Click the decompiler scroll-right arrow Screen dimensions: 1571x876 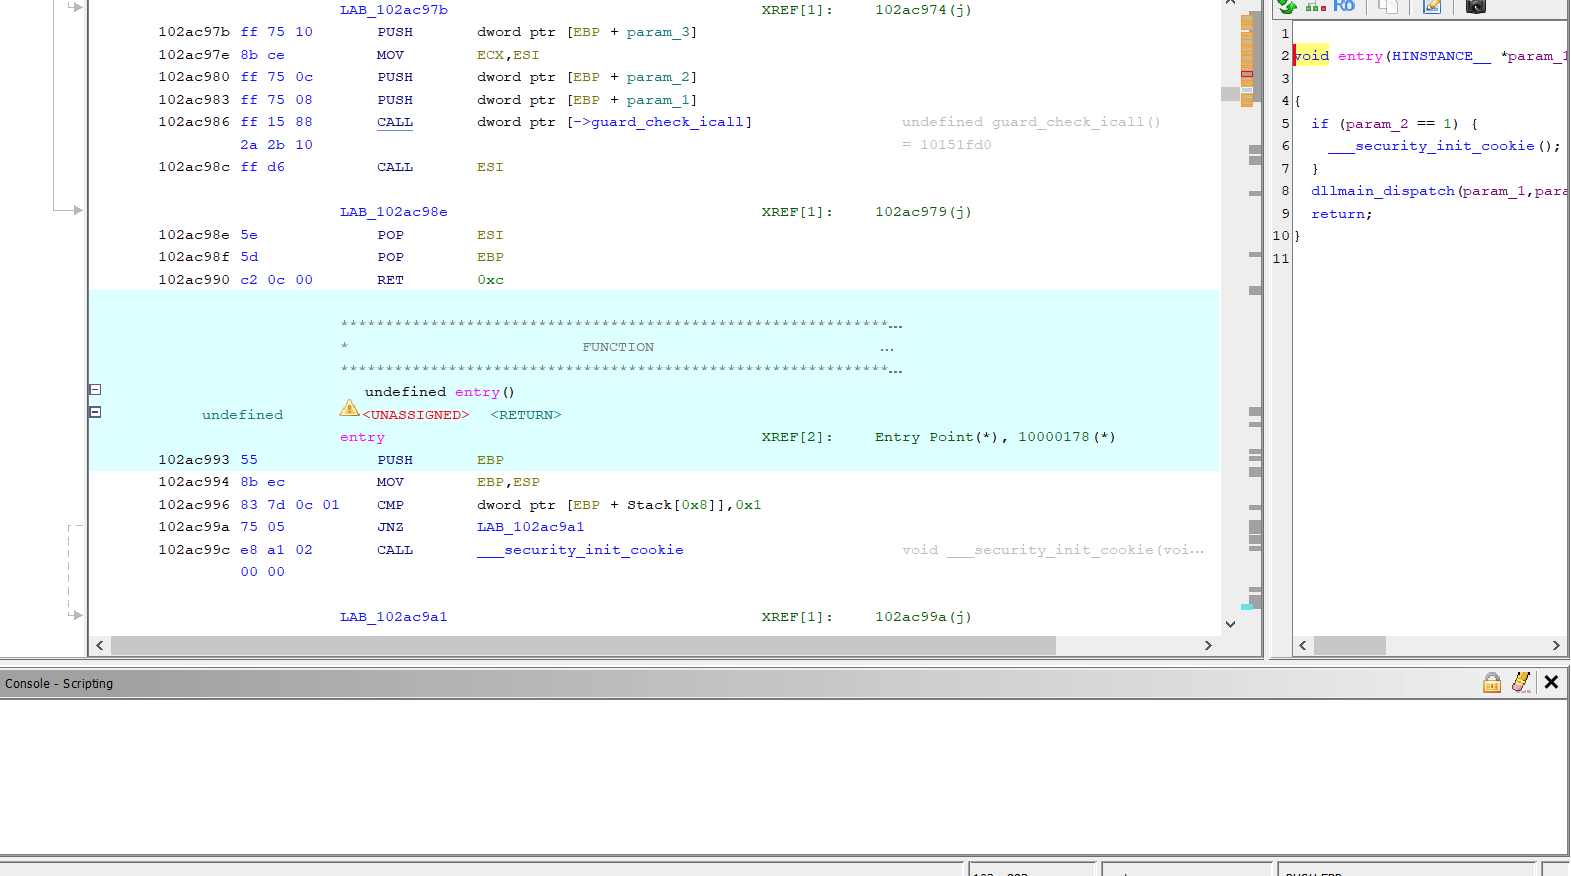[1556, 646]
